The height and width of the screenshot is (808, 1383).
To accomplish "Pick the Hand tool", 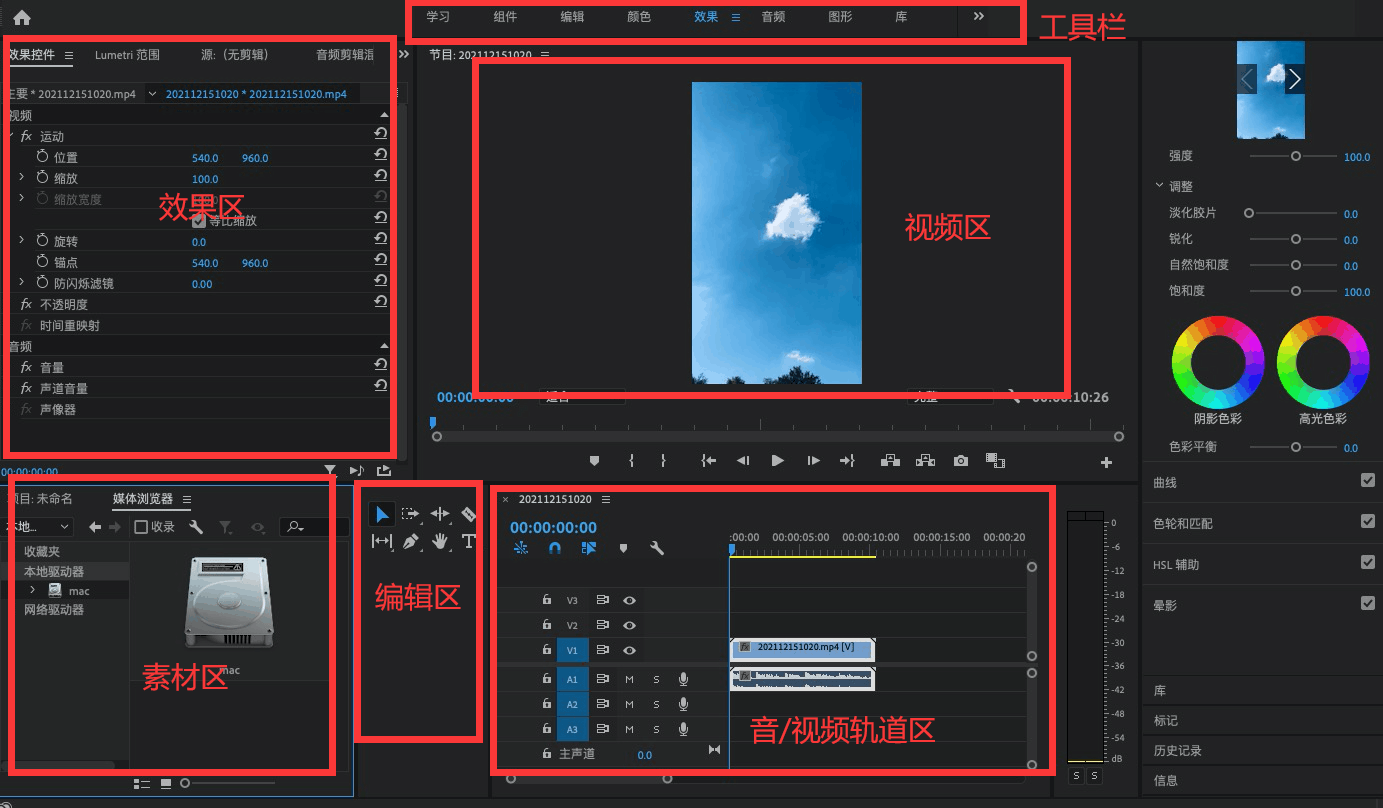I will (440, 541).
